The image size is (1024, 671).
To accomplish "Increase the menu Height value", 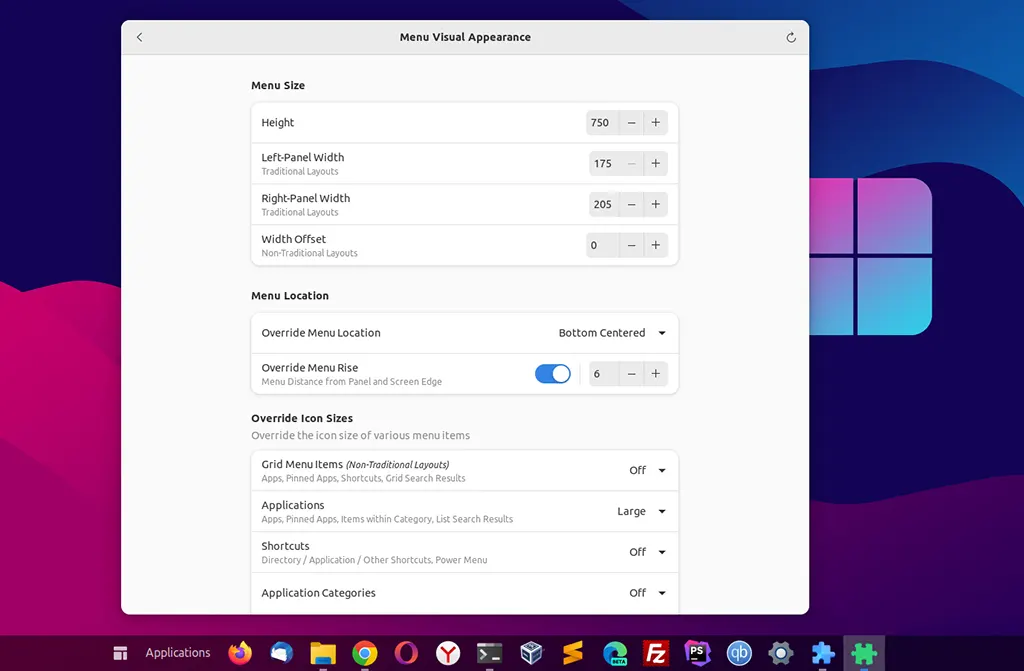I will tap(656, 123).
